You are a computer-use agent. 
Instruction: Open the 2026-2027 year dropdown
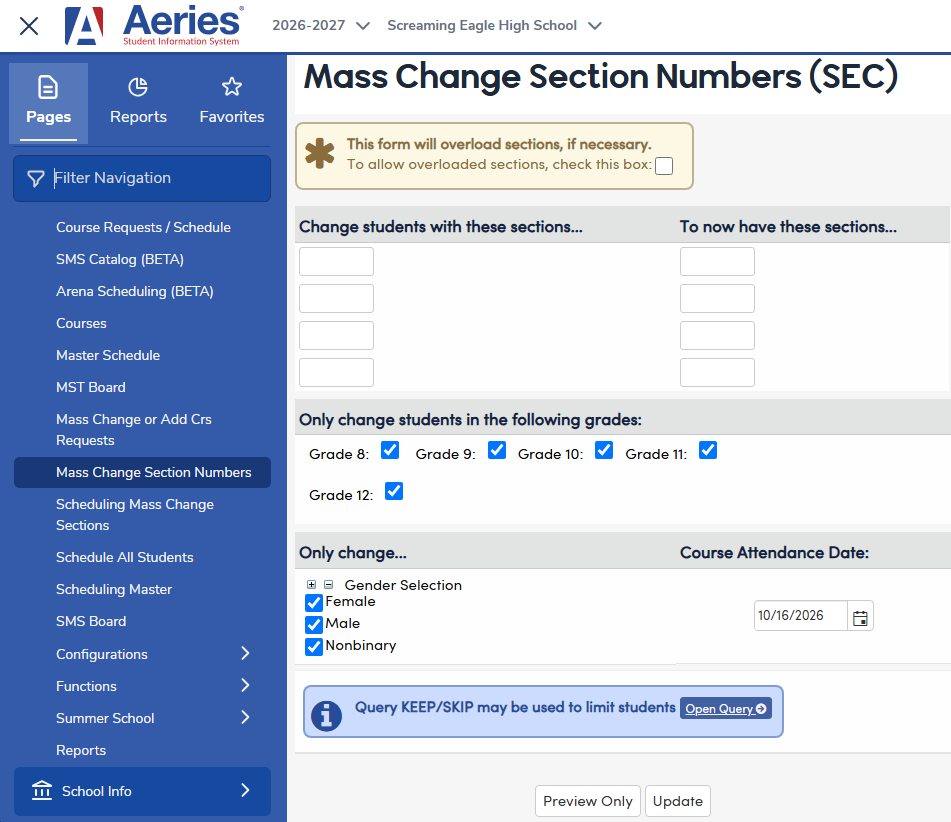pos(321,25)
